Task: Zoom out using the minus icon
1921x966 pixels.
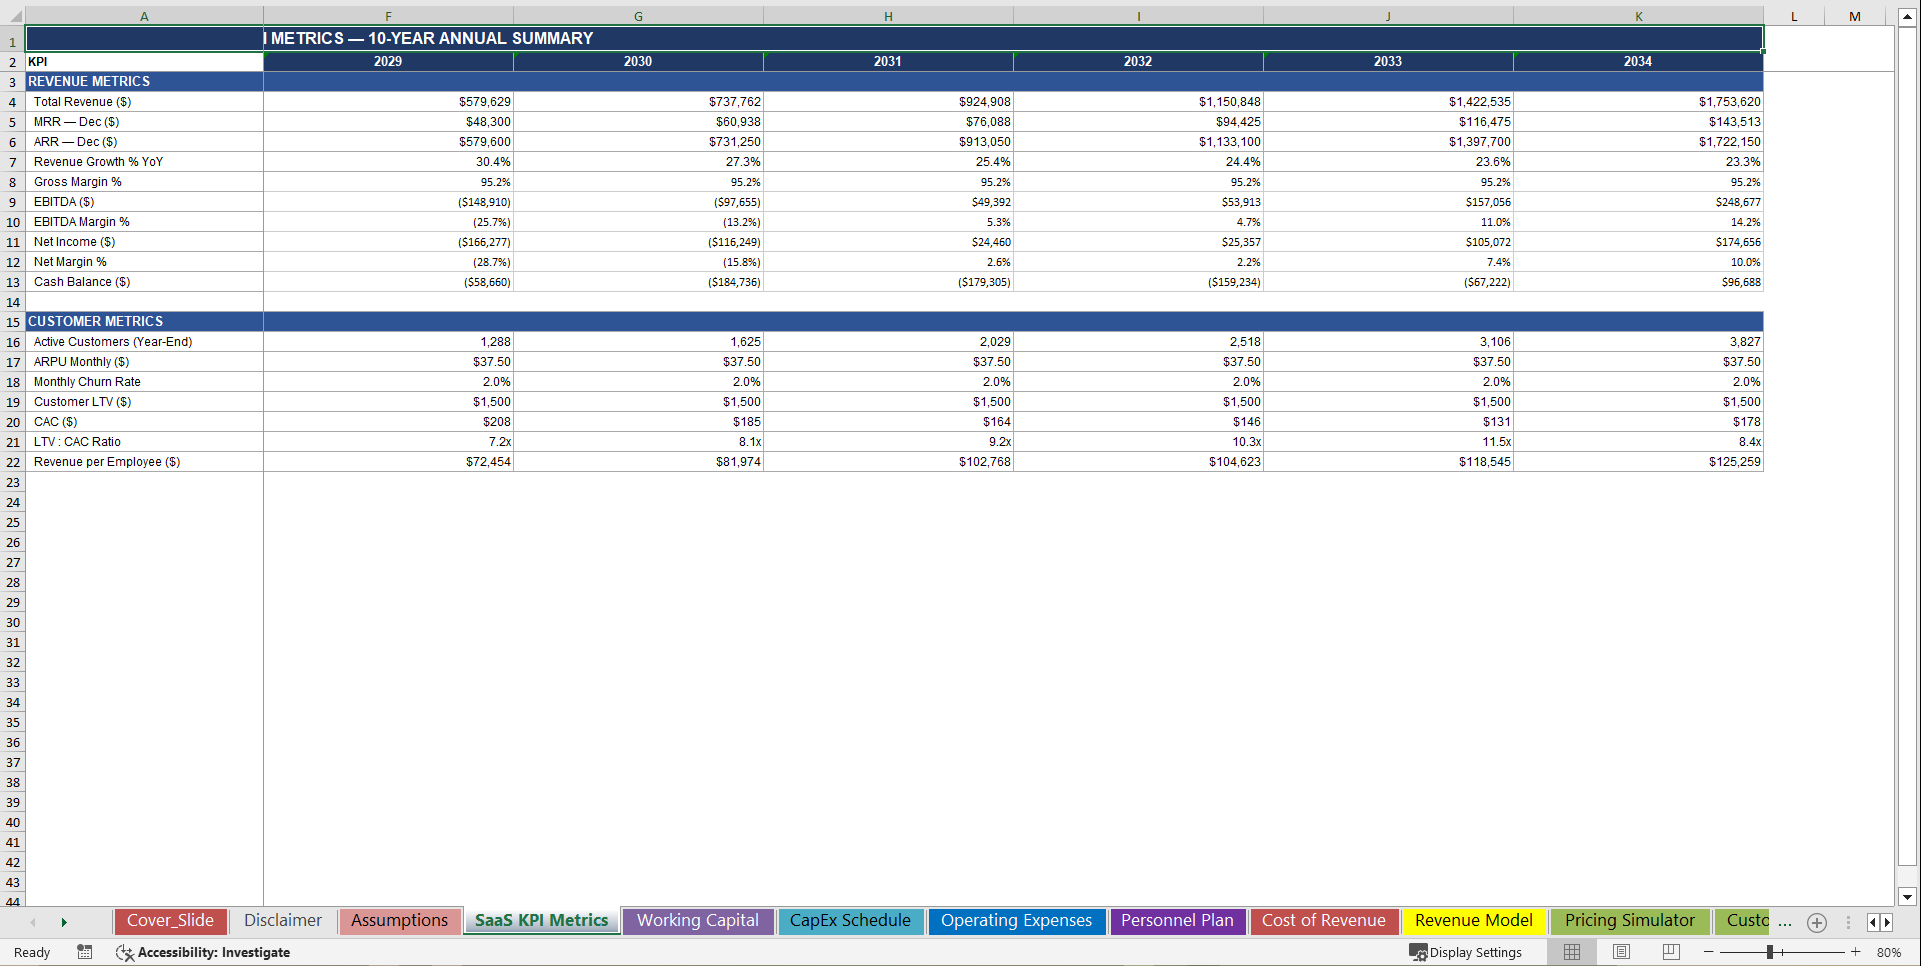Action: tap(1709, 952)
